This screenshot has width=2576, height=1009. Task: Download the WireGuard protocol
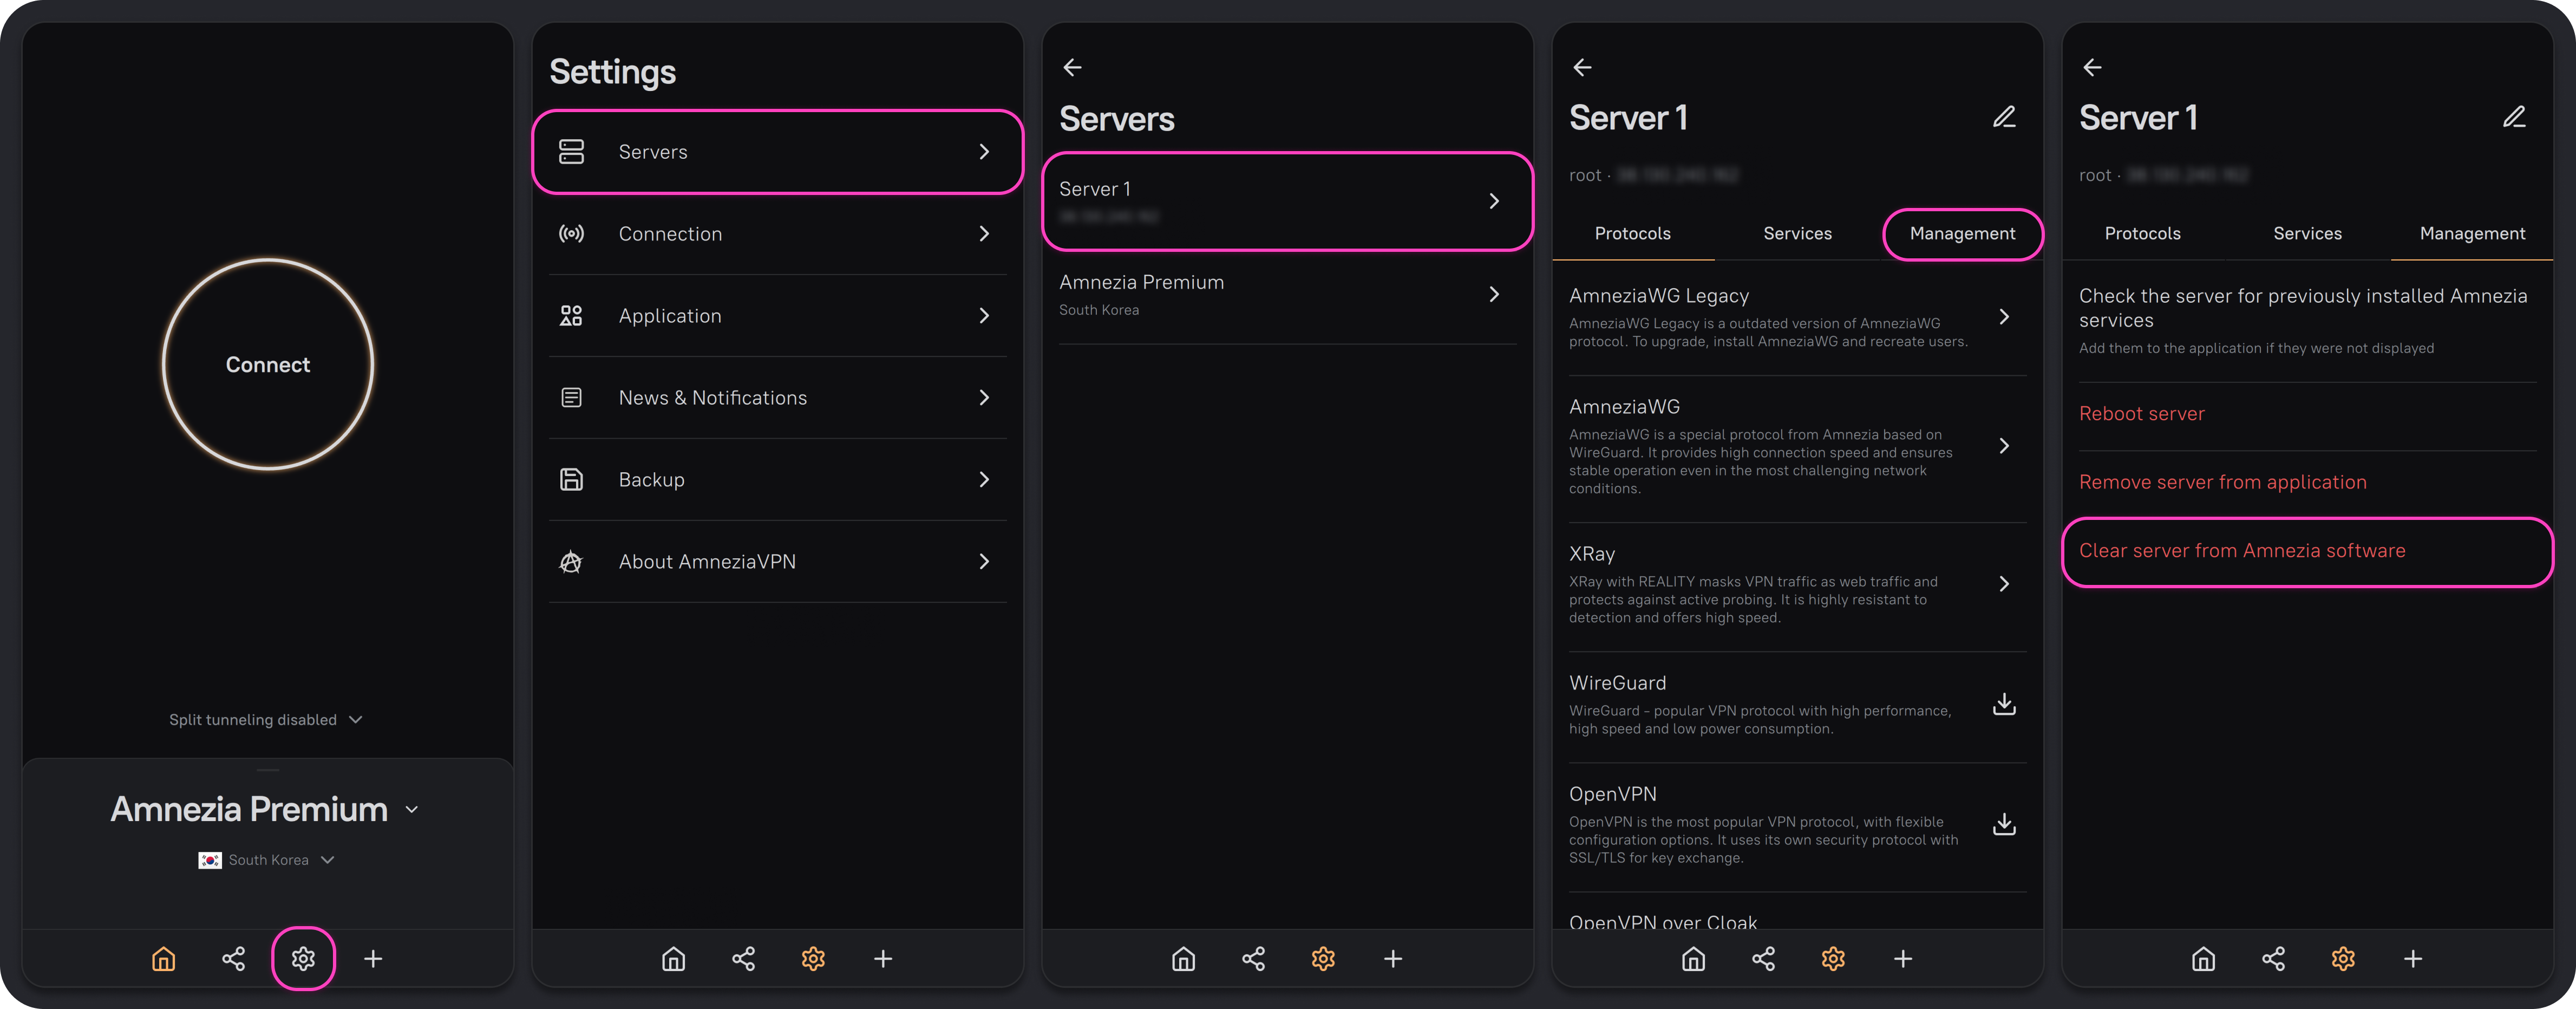[x=2003, y=705]
